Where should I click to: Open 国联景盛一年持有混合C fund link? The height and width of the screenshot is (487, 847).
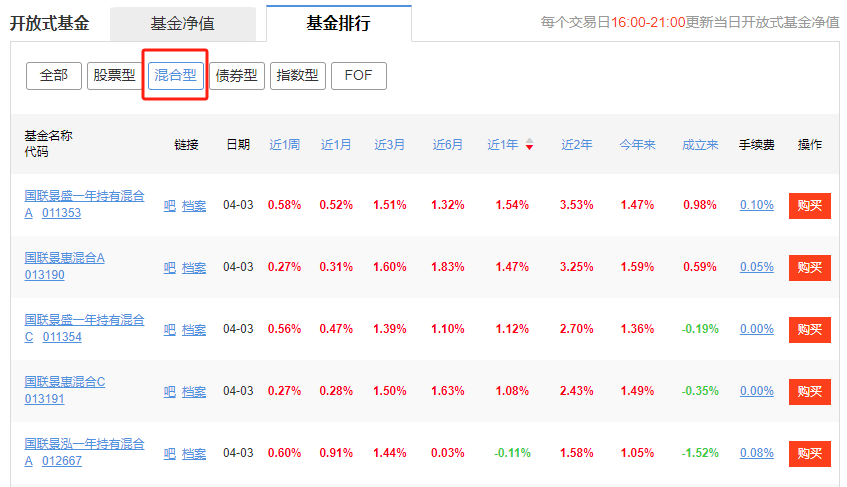[x=84, y=320]
